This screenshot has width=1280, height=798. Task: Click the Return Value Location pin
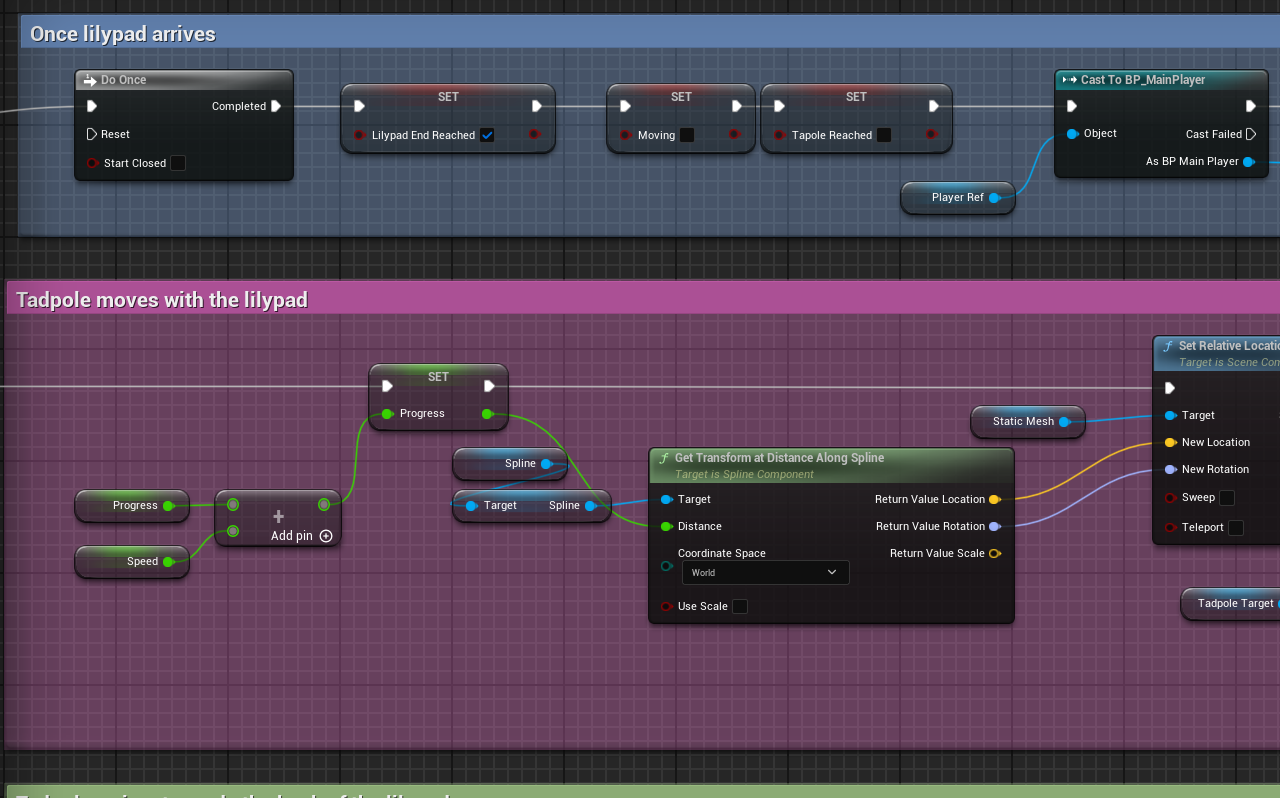click(995, 499)
